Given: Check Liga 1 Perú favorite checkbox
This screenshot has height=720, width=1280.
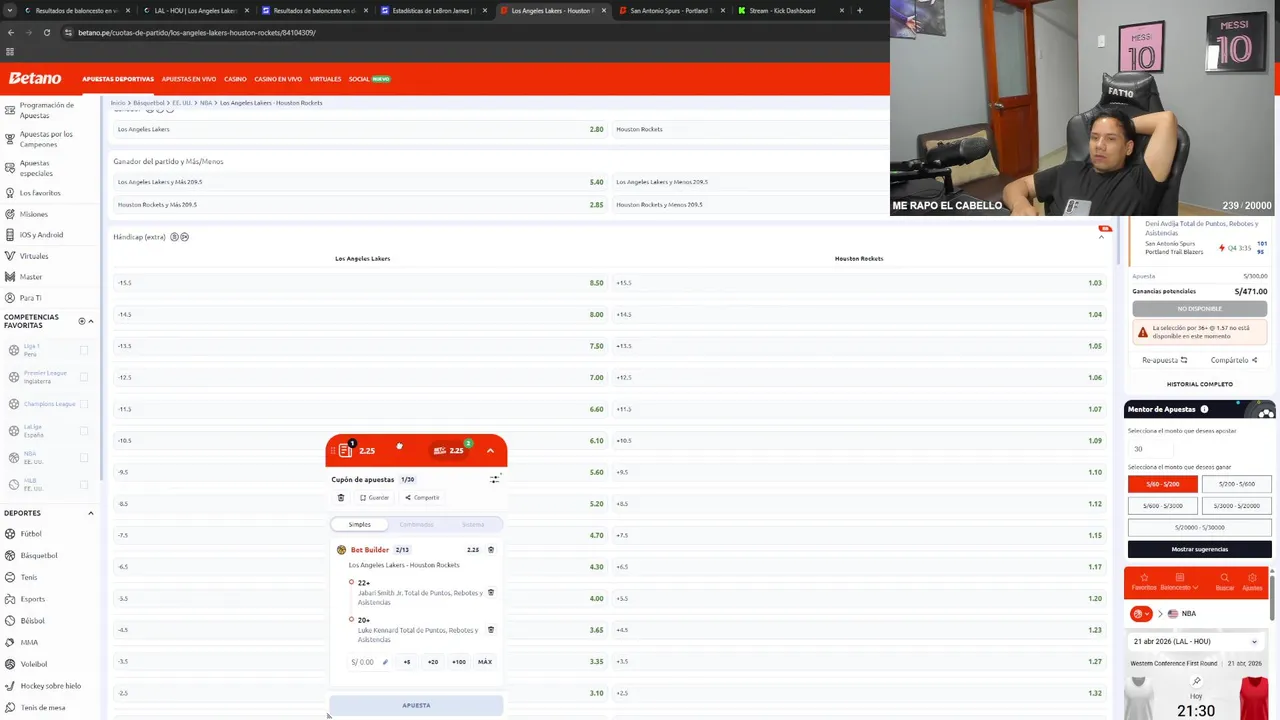Looking at the screenshot, I should (84, 350).
